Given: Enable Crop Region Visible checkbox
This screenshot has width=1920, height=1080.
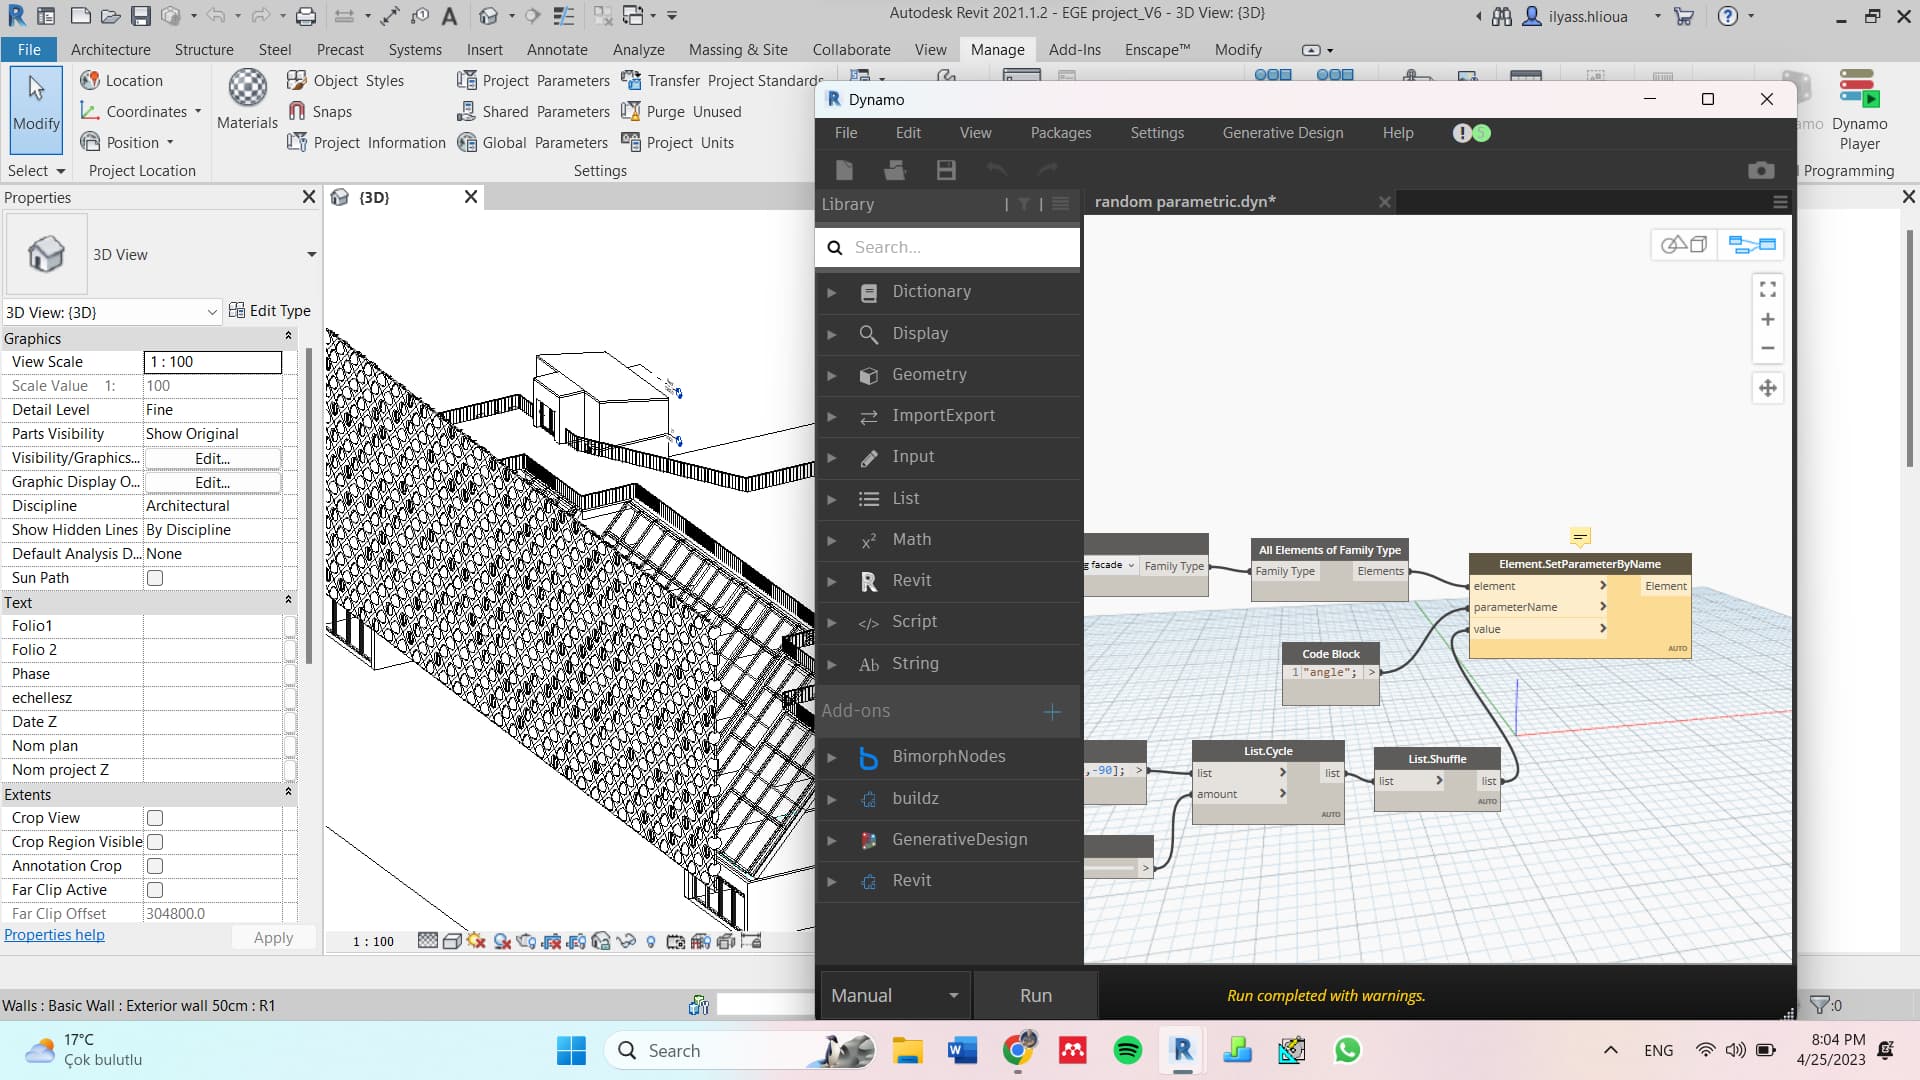Looking at the screenshot, I should pos(155,842).
